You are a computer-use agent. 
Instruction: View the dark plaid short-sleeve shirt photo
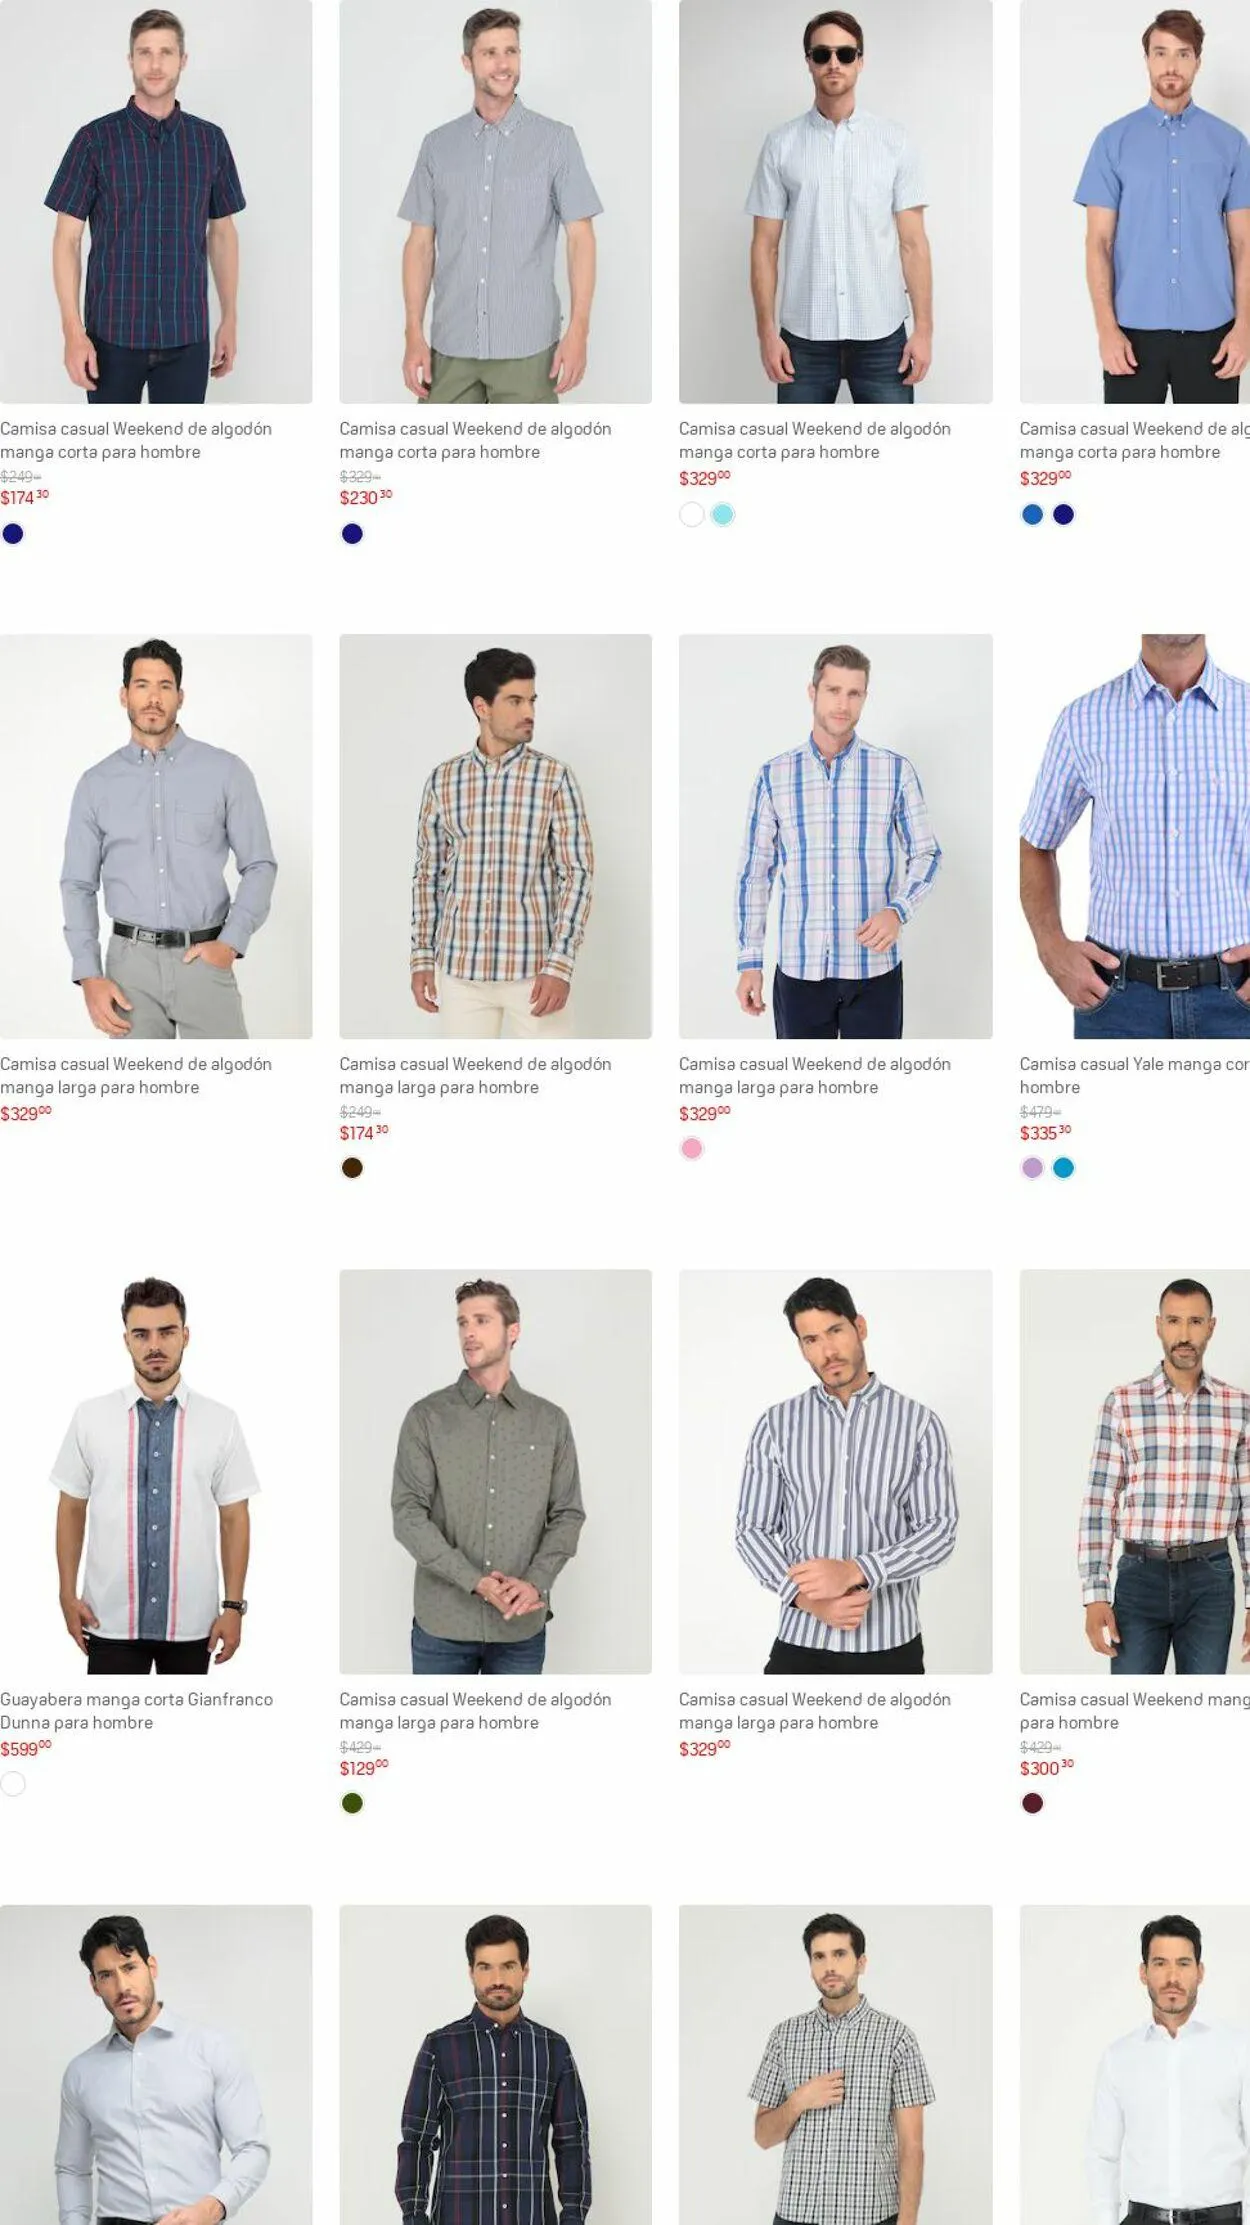156,202
